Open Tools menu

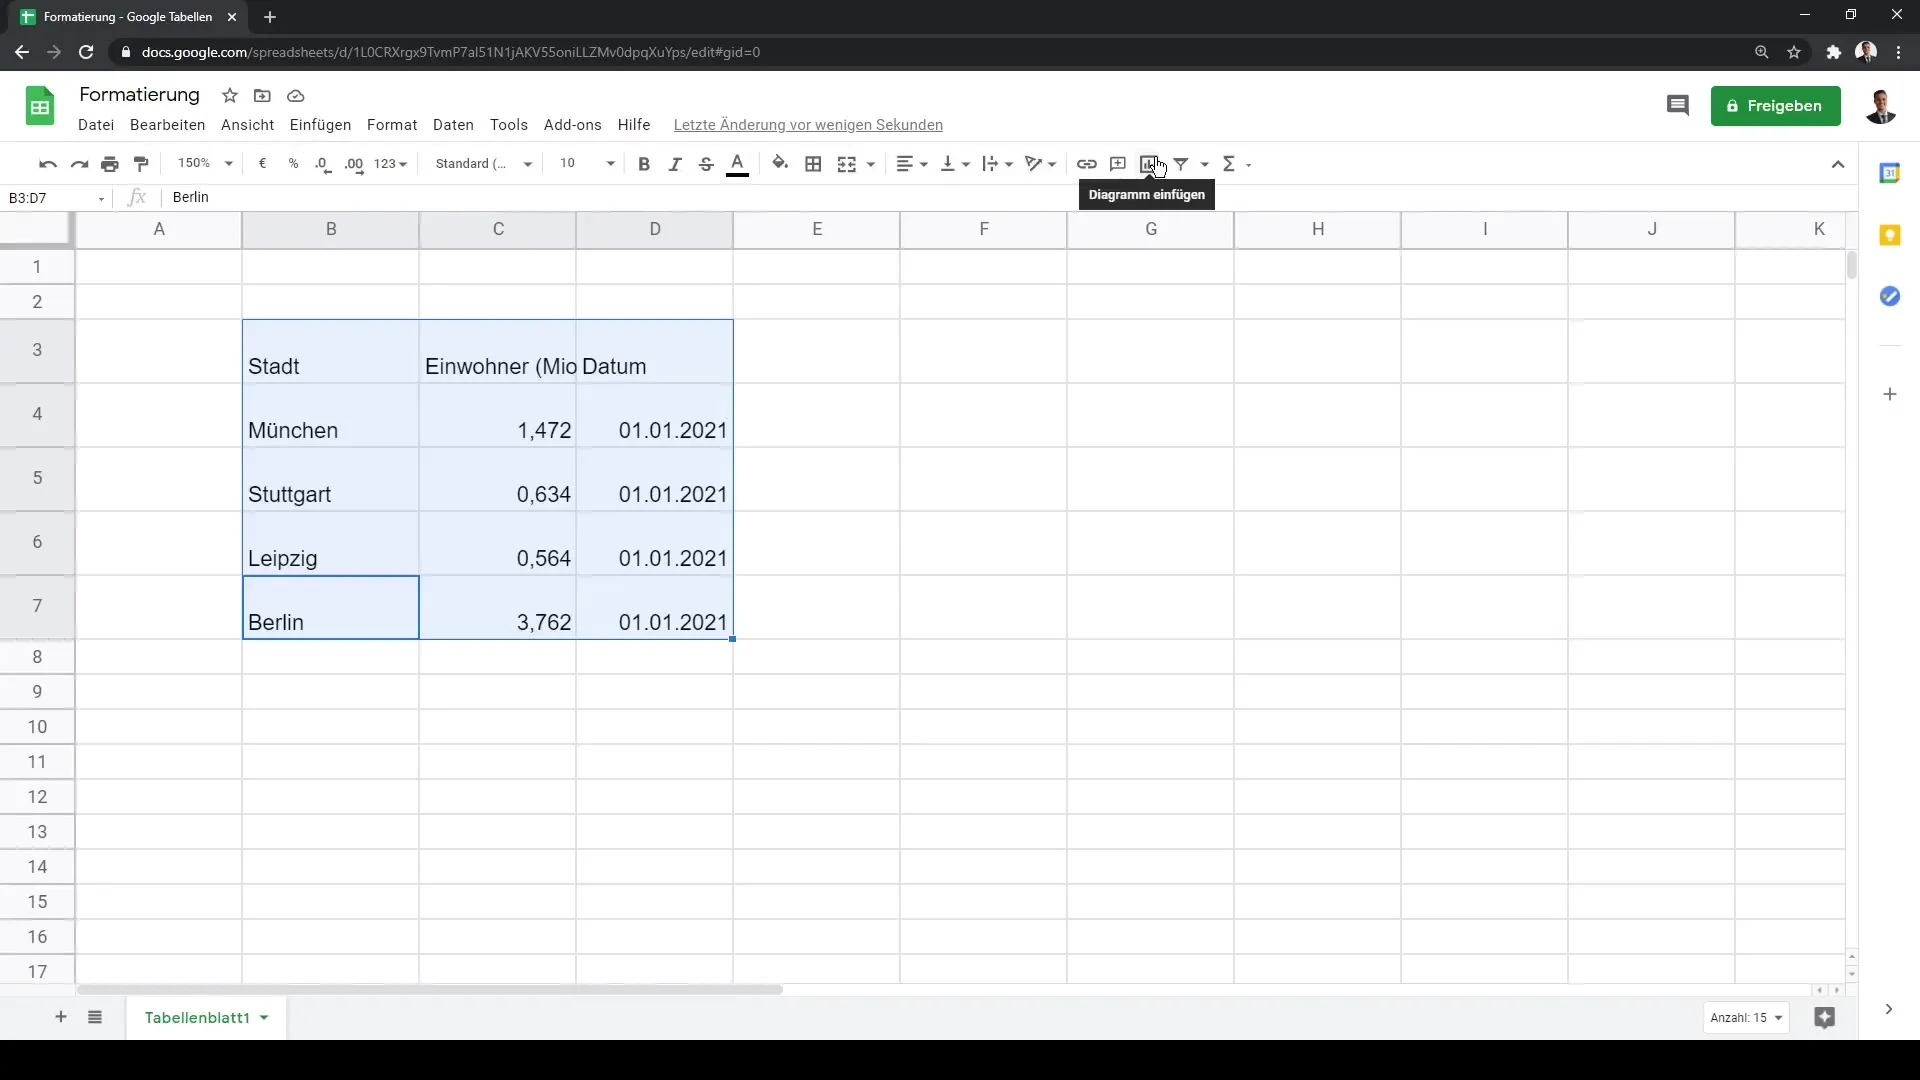pos(509,125)
